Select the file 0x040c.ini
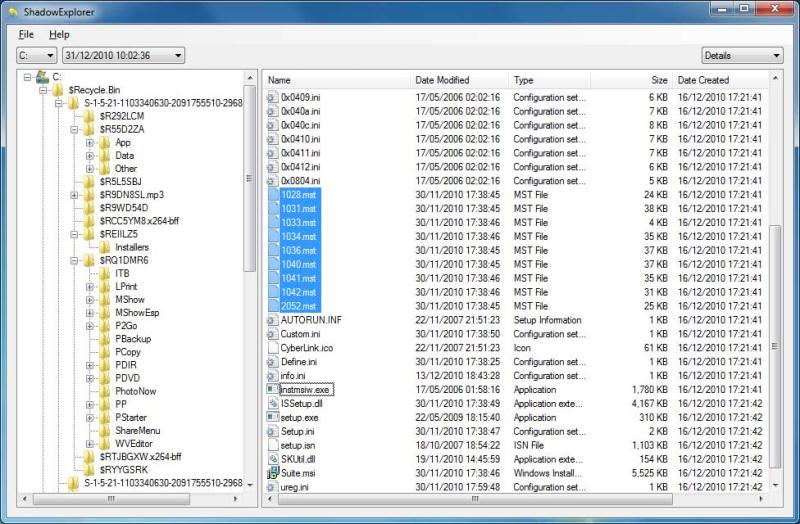This screenshot has width=800, height=524. point(301,126)
